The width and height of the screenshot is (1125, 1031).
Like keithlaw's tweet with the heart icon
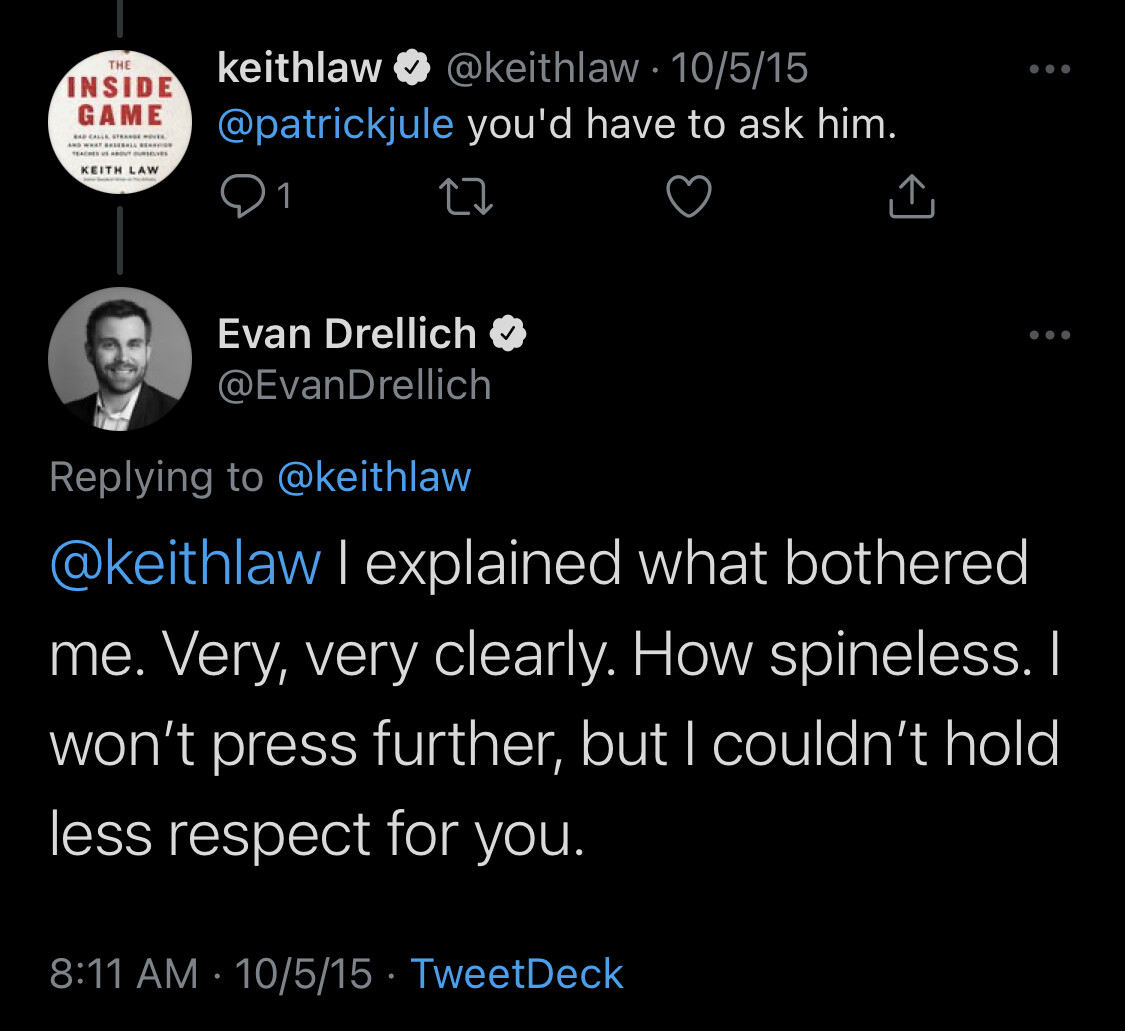689,196
